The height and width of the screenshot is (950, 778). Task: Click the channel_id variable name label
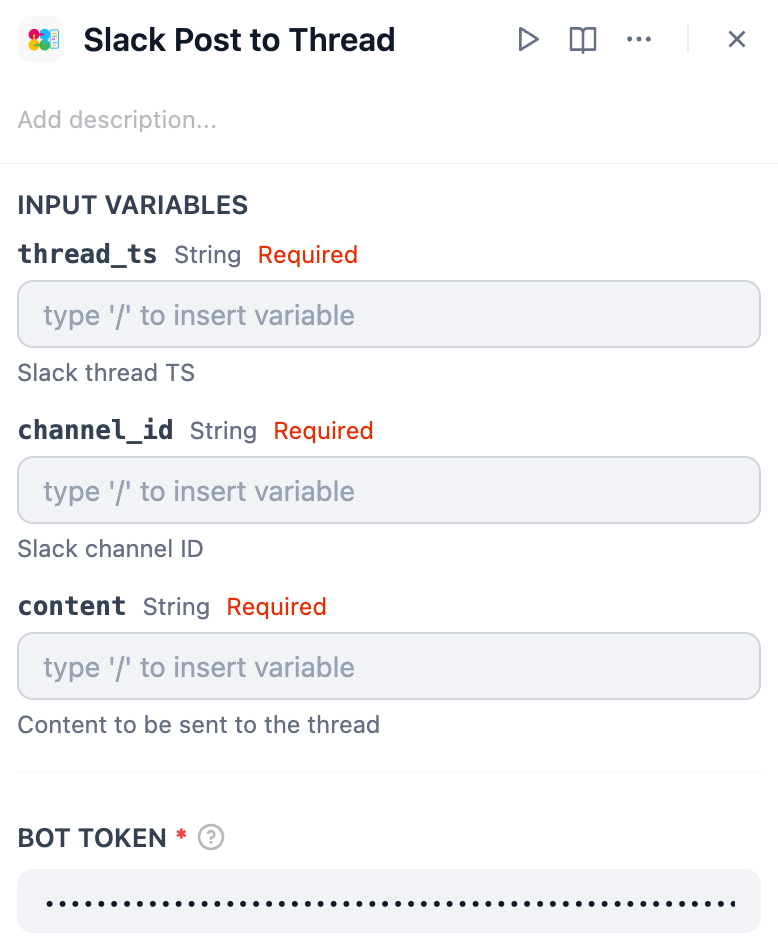pyautogui.click(x=96, y=431)
